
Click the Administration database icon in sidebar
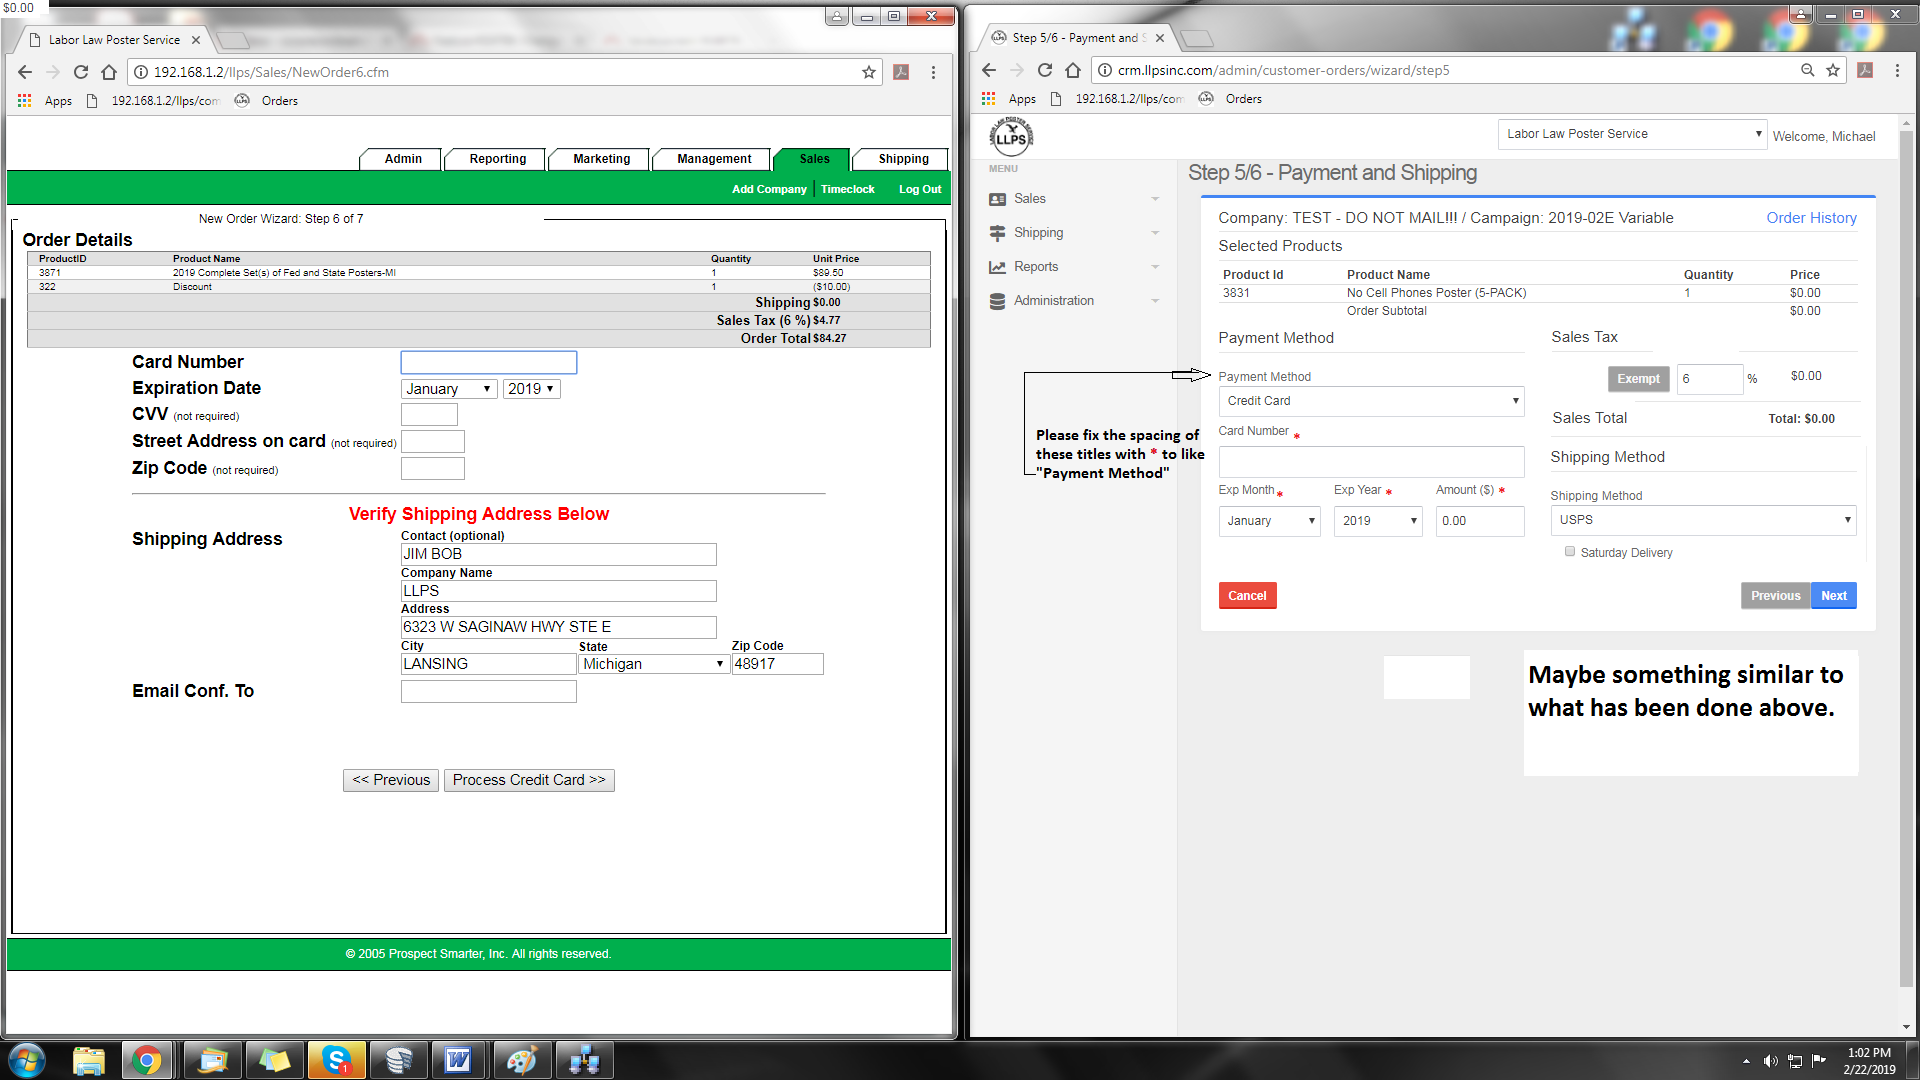click(997, 301)
